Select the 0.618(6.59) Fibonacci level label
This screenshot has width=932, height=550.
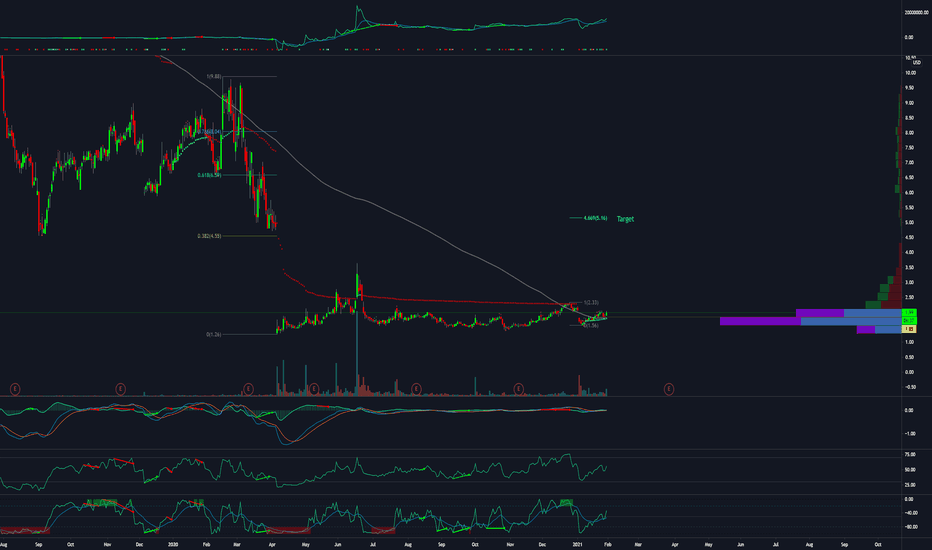click(x=209, y=175)
